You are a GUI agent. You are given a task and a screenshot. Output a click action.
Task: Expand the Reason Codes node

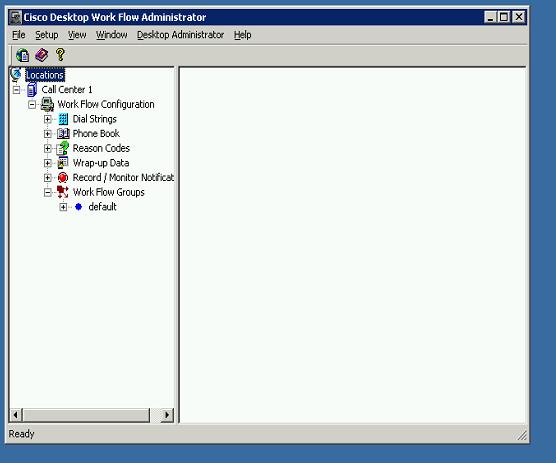(48, 149)
